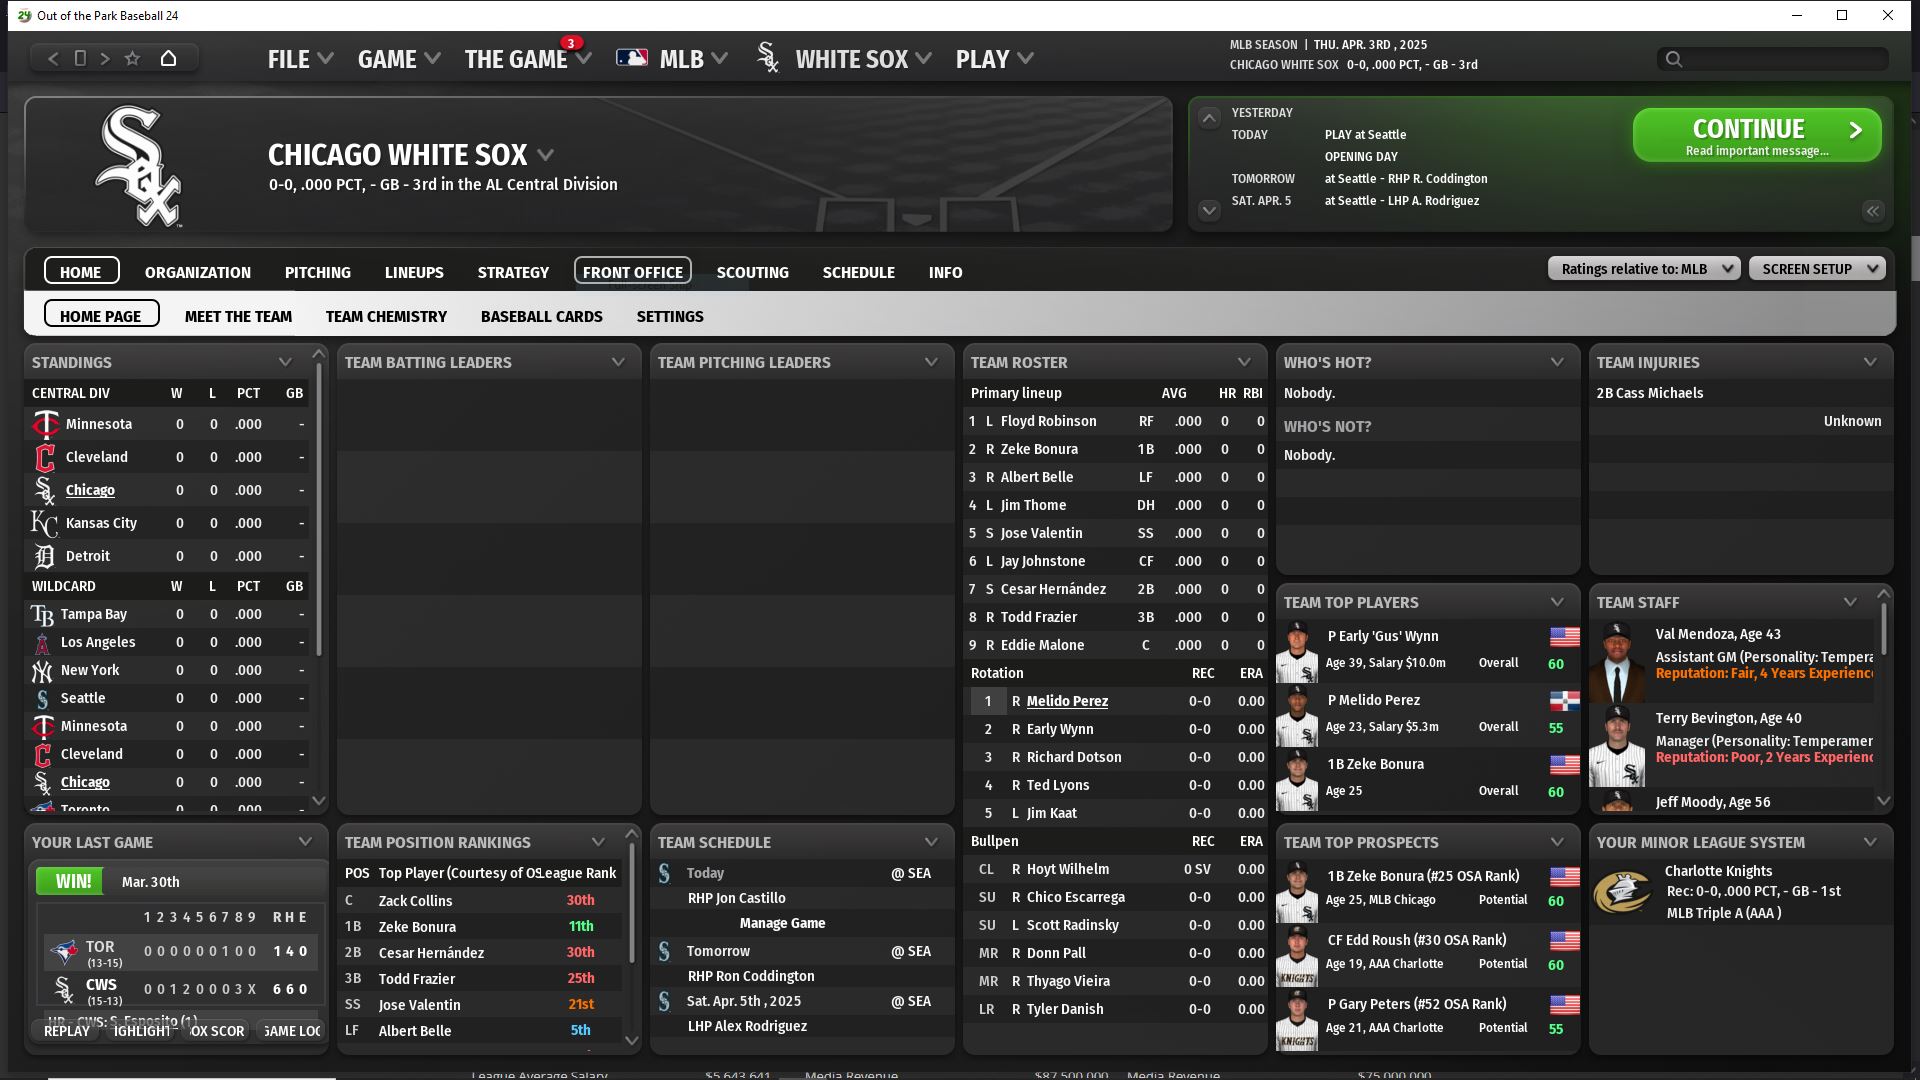Open Ratings relative to MLB dropdown
The width and height of the screenshot is (1920, 1080).
1644,269
